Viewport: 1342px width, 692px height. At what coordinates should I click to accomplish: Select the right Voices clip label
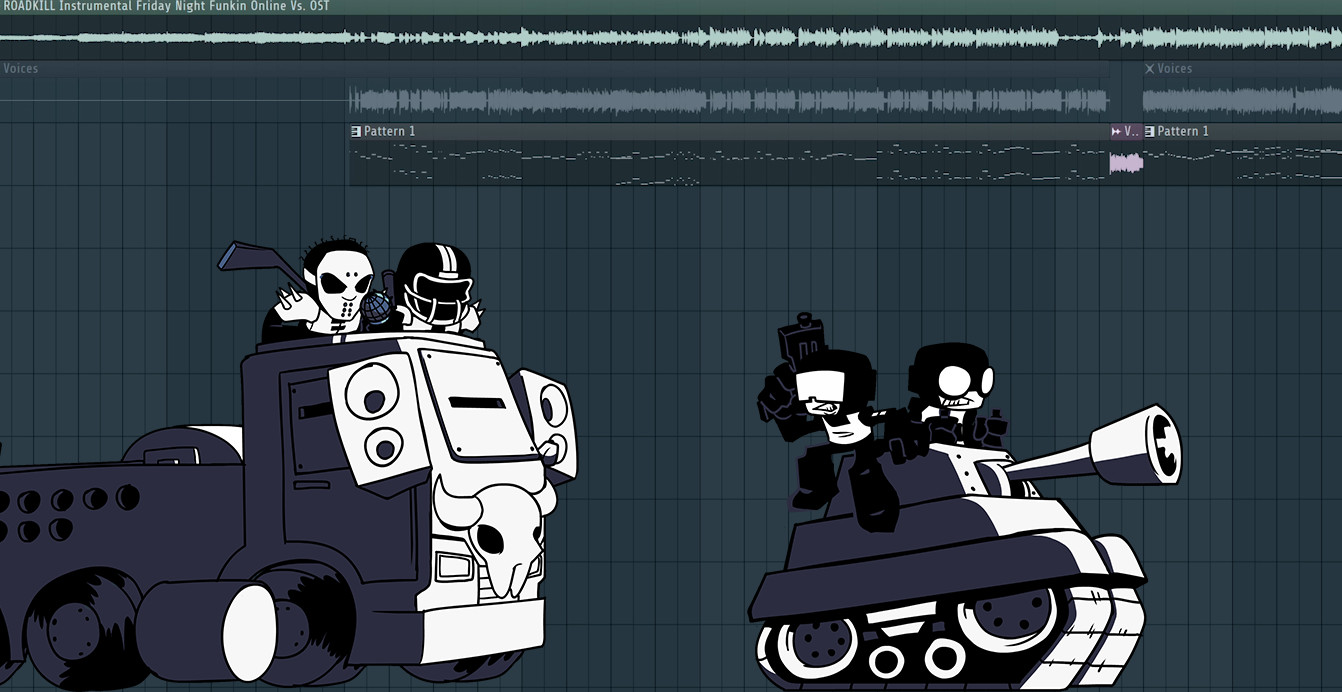tap(1176, 68)
